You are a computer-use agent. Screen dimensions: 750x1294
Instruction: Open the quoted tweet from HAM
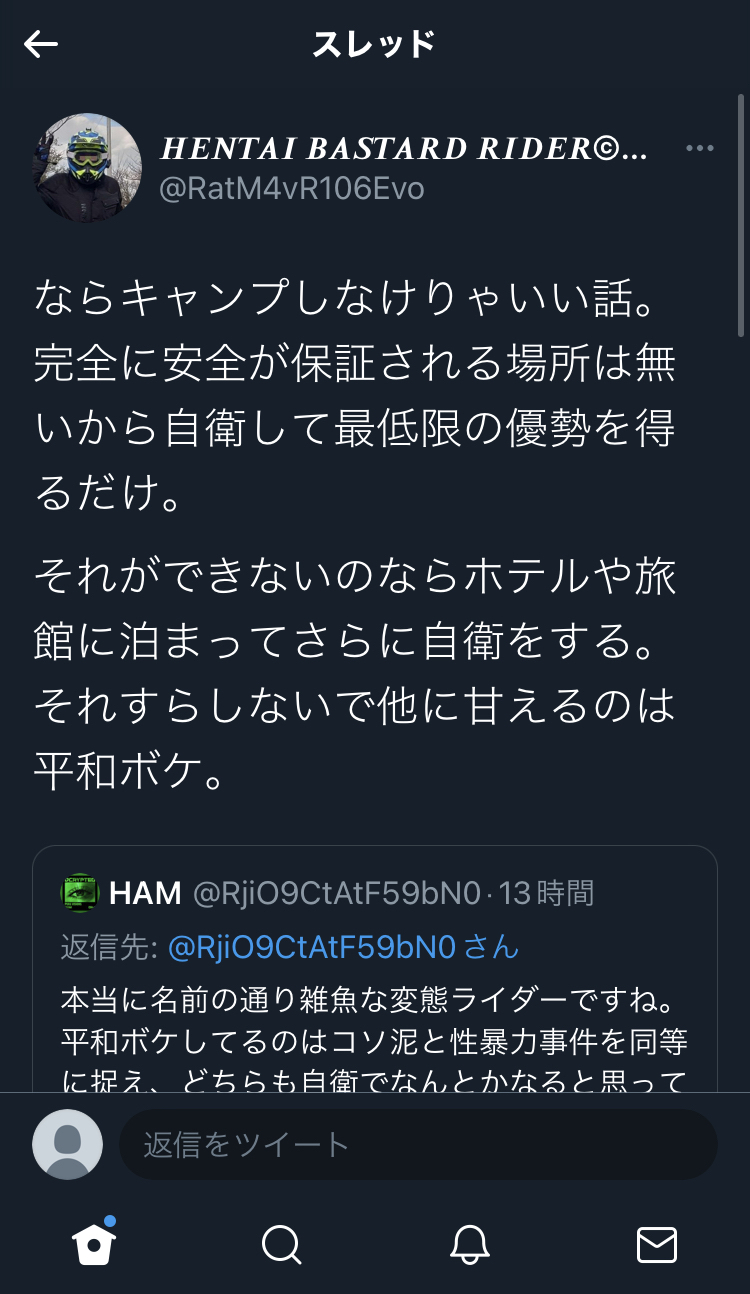[375, 970]
